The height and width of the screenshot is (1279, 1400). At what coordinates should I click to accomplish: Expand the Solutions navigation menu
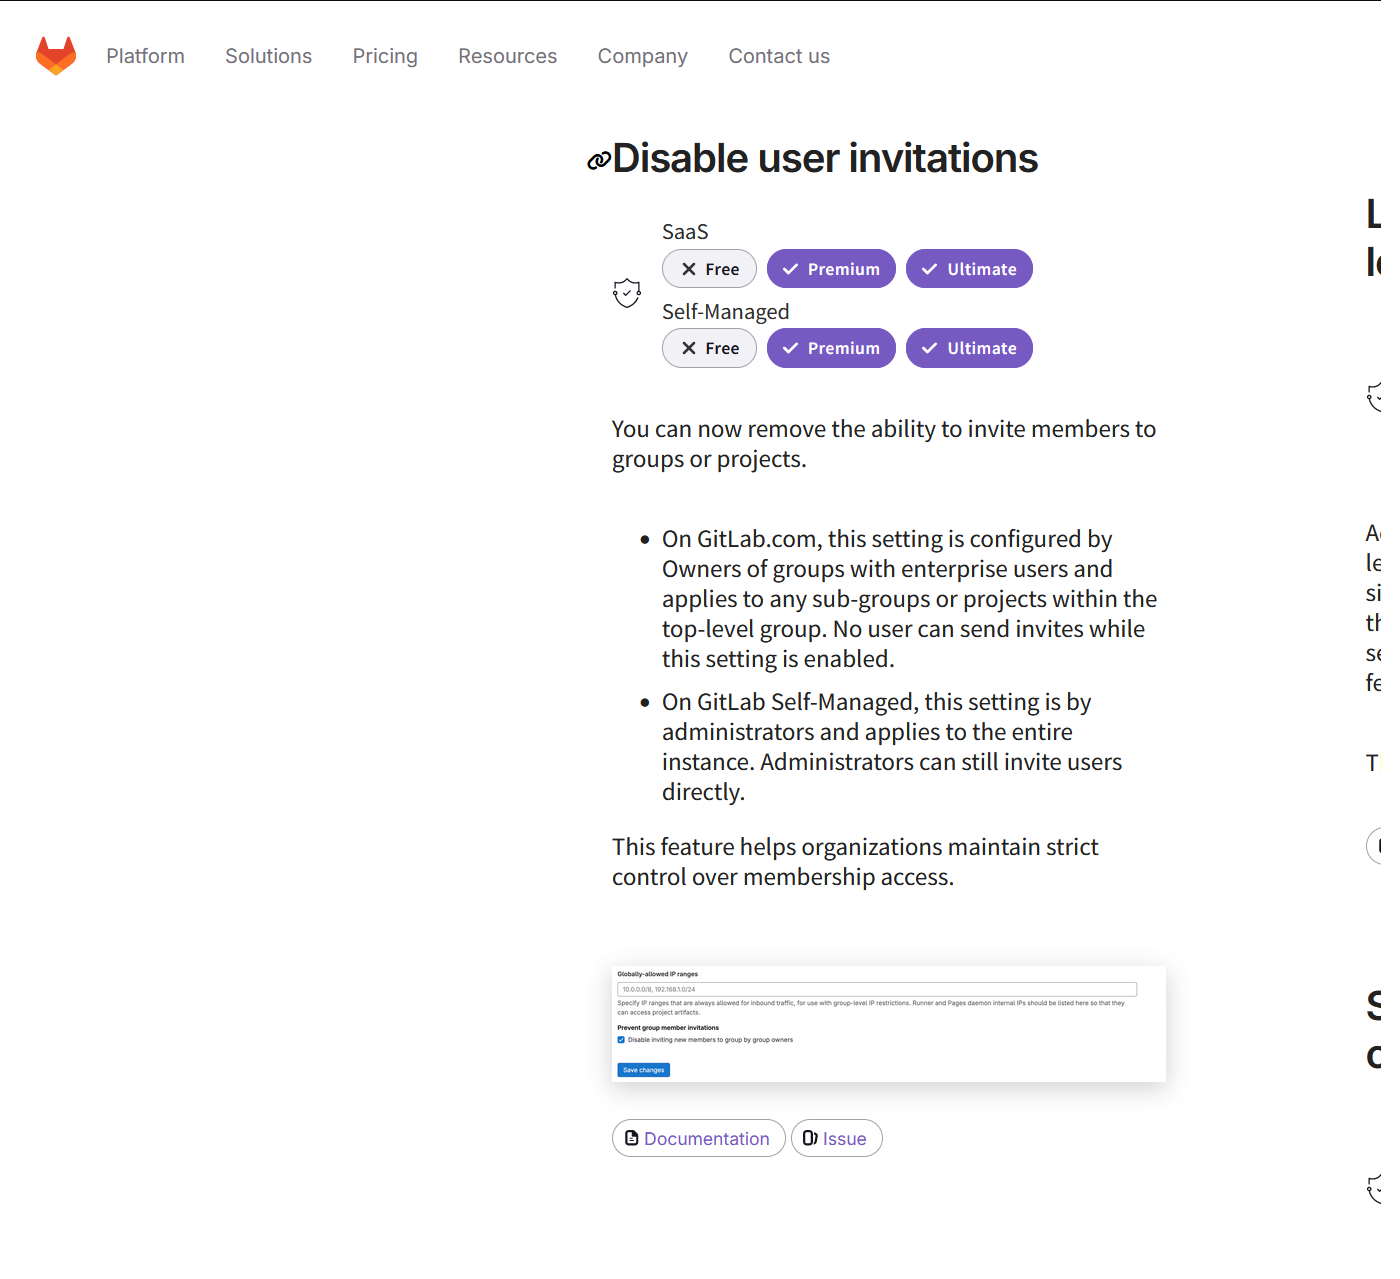coord(268,56)
